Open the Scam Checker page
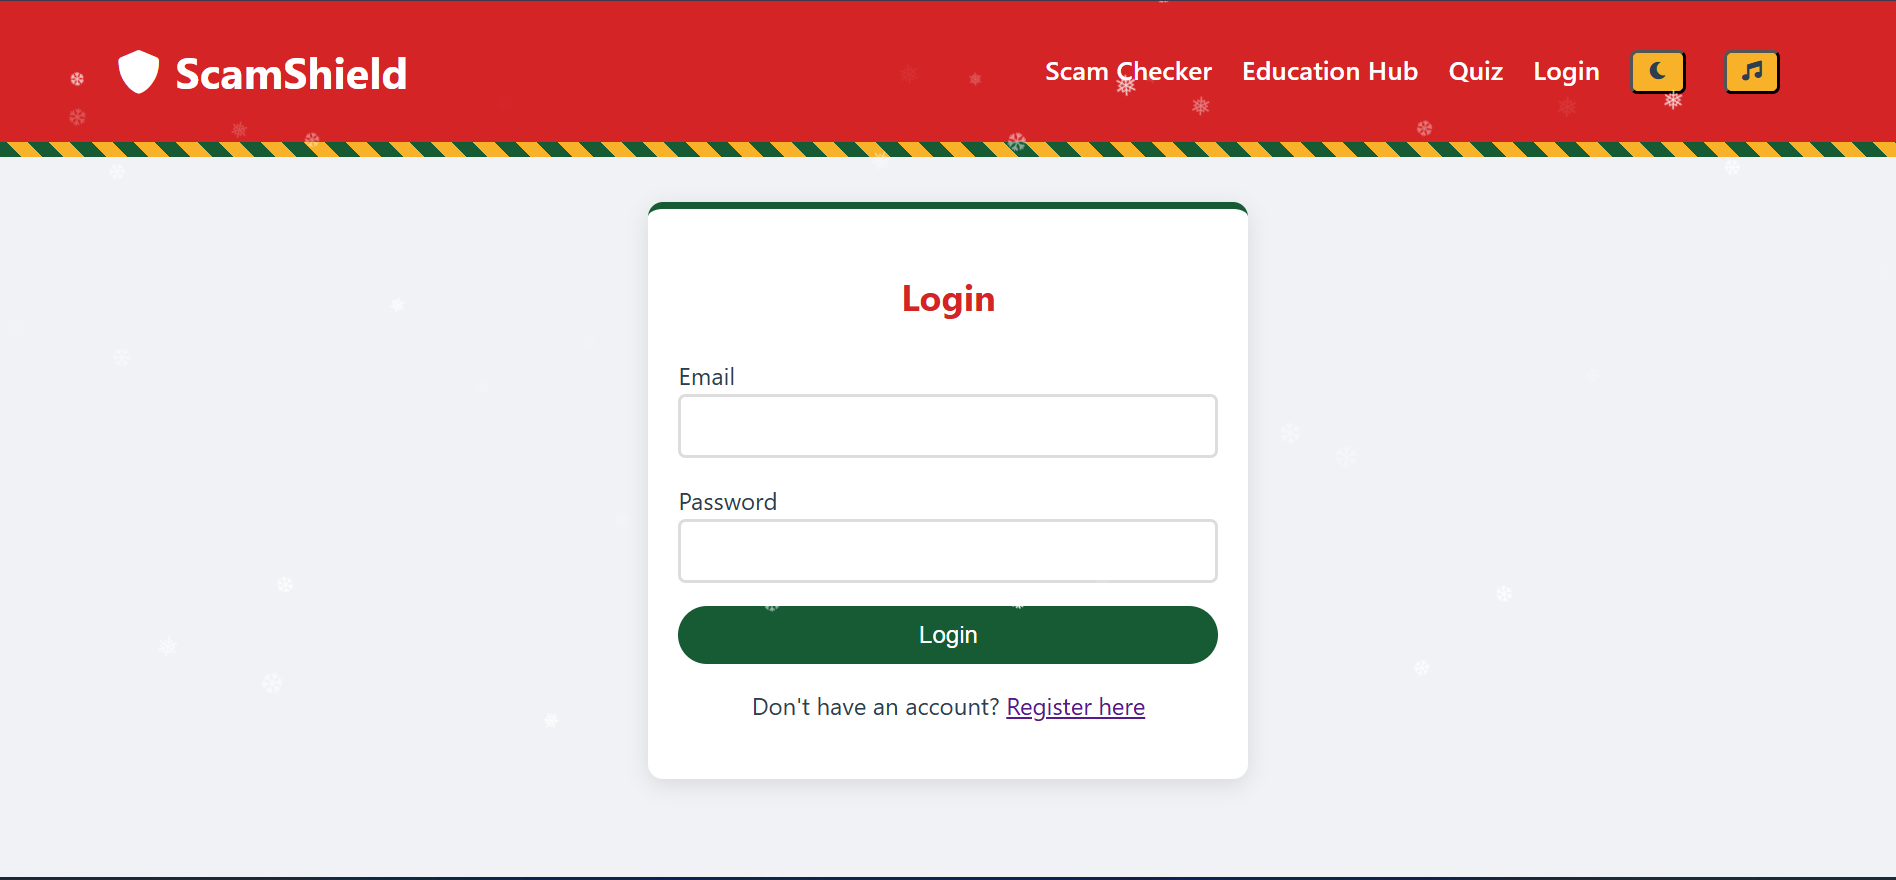 1128,72
